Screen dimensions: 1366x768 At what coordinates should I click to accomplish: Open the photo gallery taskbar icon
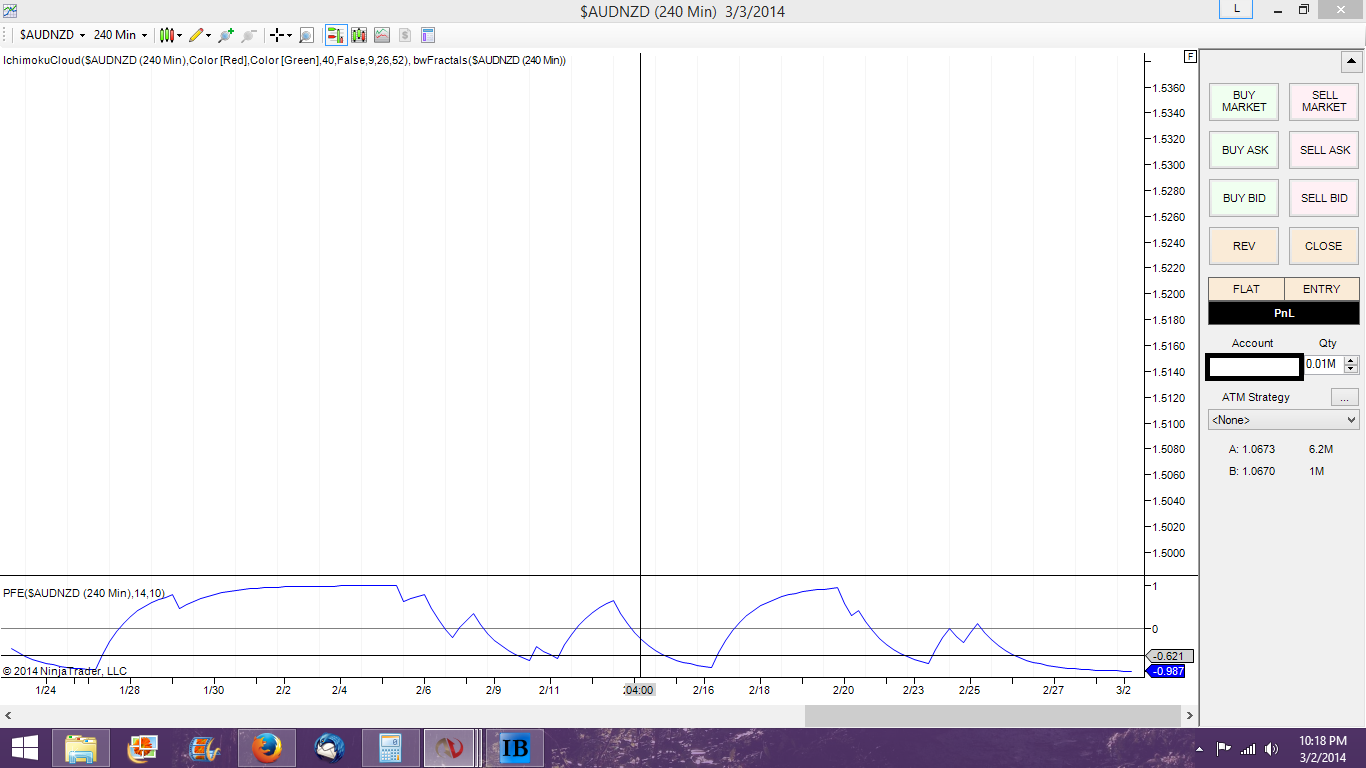pyautogui.click(x=142, y=748)
